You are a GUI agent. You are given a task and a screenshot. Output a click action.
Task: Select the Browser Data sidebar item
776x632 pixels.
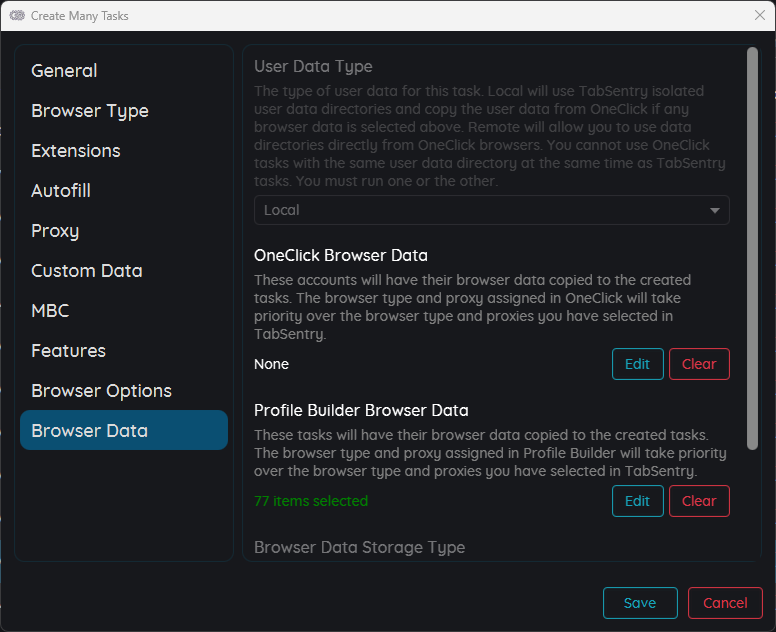tap(124, 431)
